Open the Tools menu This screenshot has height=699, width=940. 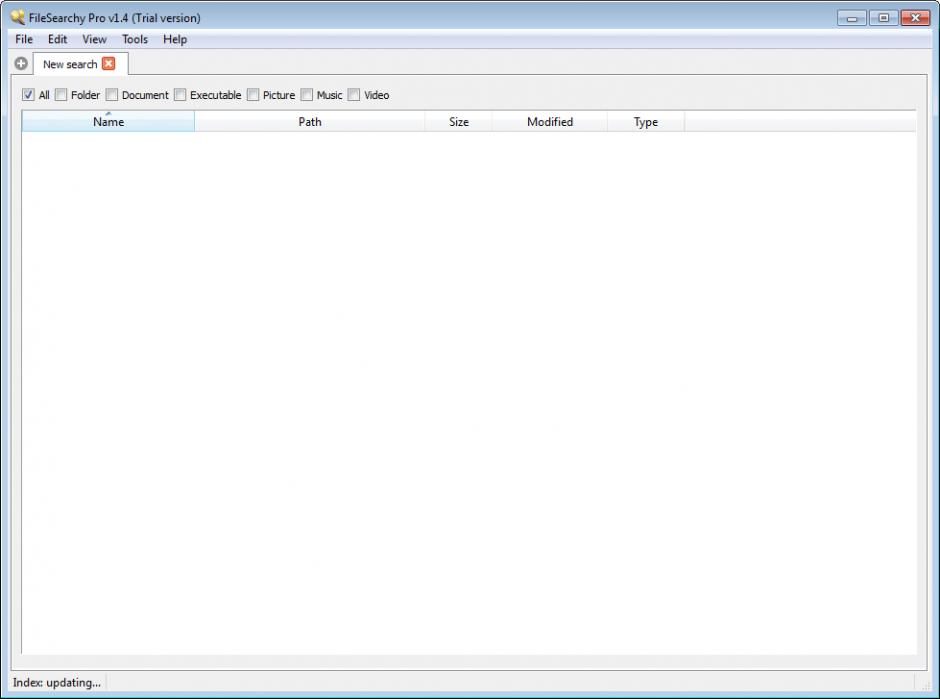click(135, 39)
